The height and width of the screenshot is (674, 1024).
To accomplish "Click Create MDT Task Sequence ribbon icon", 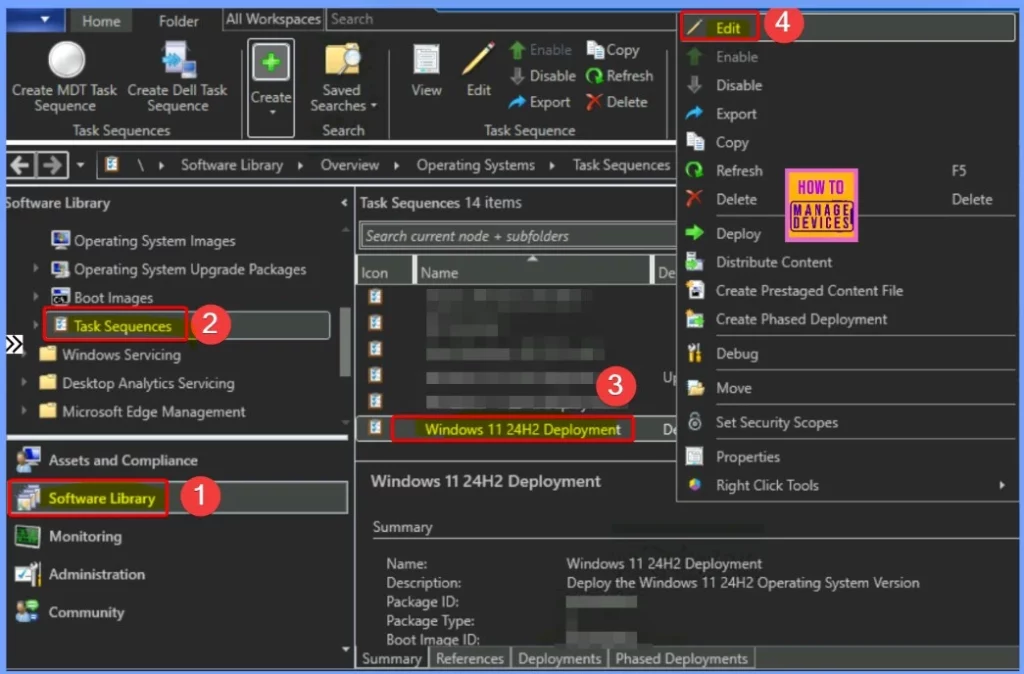I will 65,76.
